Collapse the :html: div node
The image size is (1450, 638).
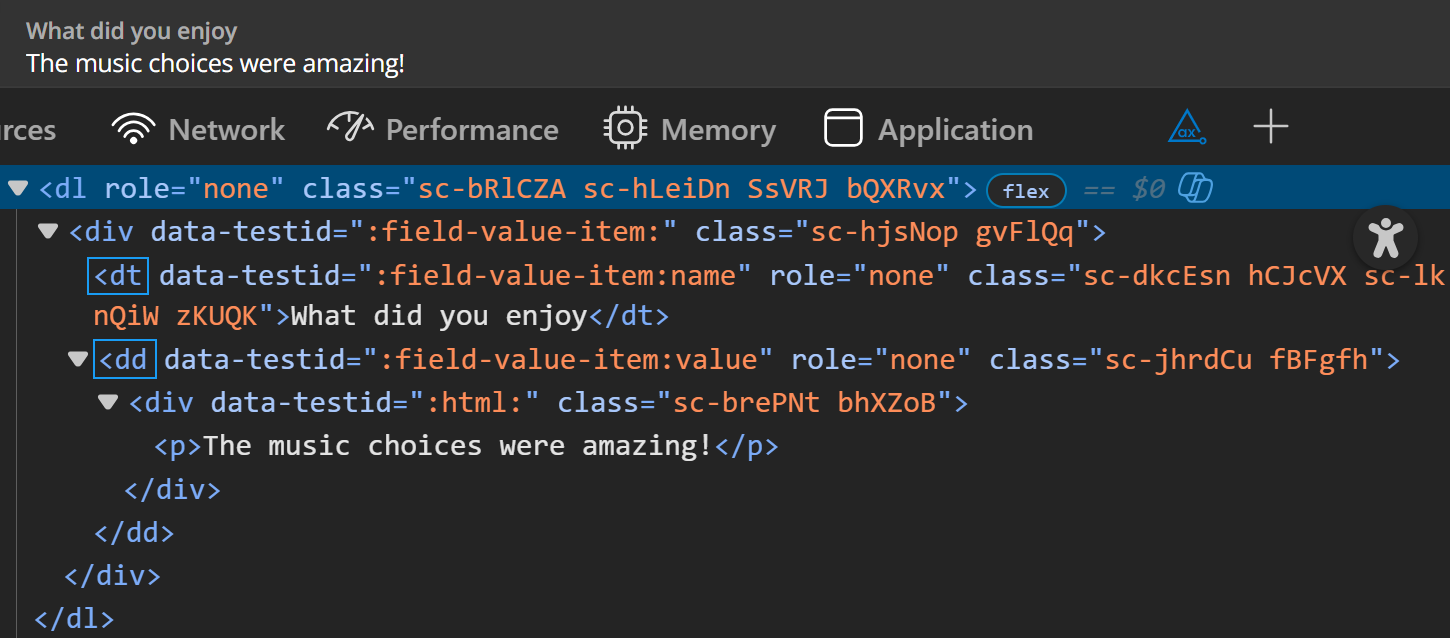click(x=107, y=402)
